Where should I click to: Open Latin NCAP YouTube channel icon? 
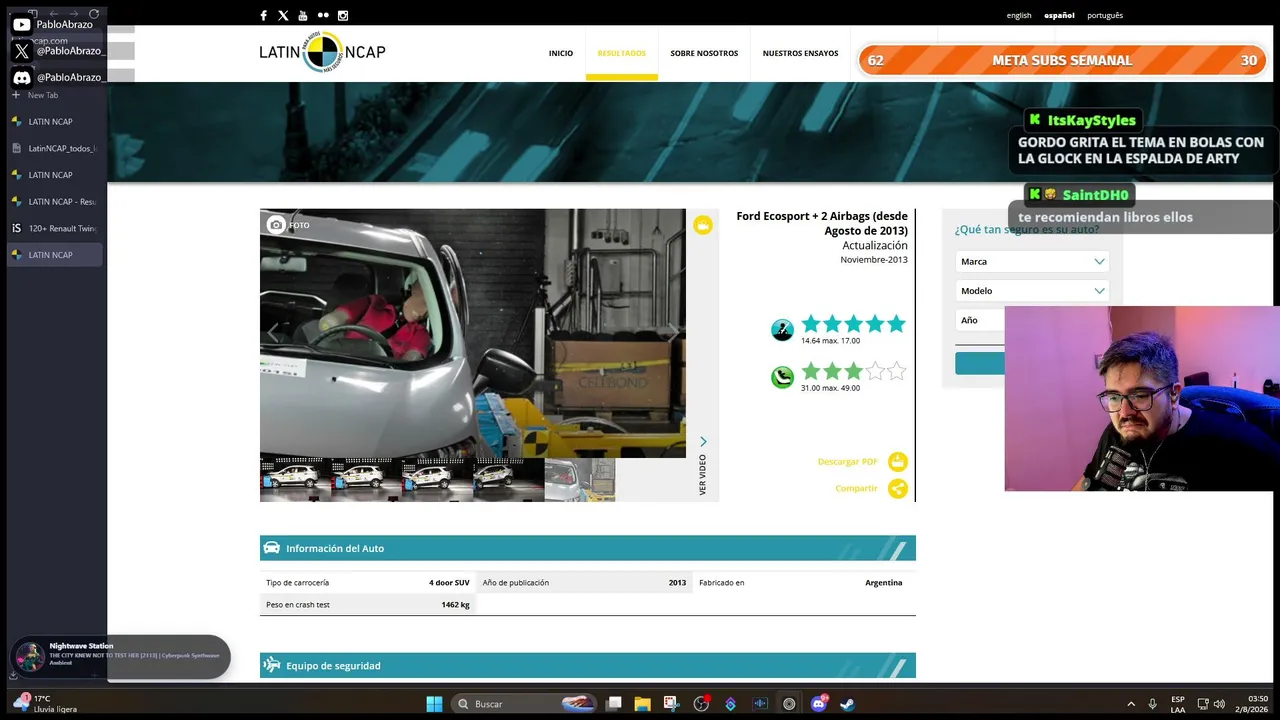click(x=303, y=15)
